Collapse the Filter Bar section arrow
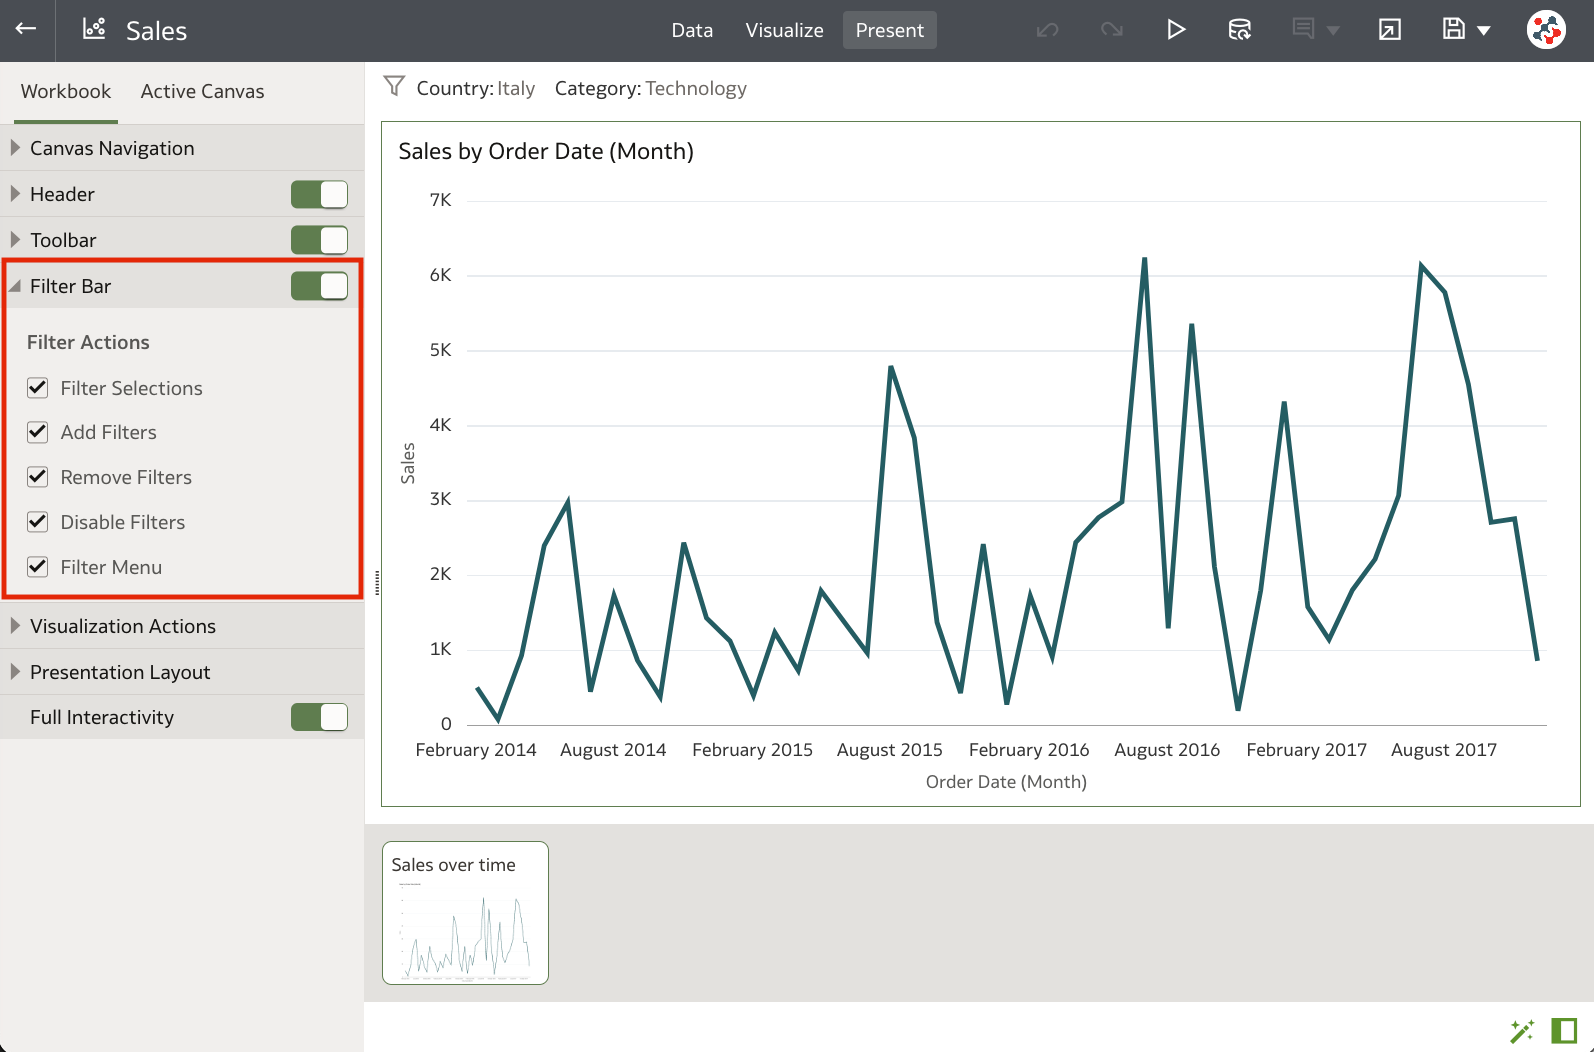Image resolution: width=1594 pixels, height=1052 pixels. pyautogui.click(x=15, y=286)
